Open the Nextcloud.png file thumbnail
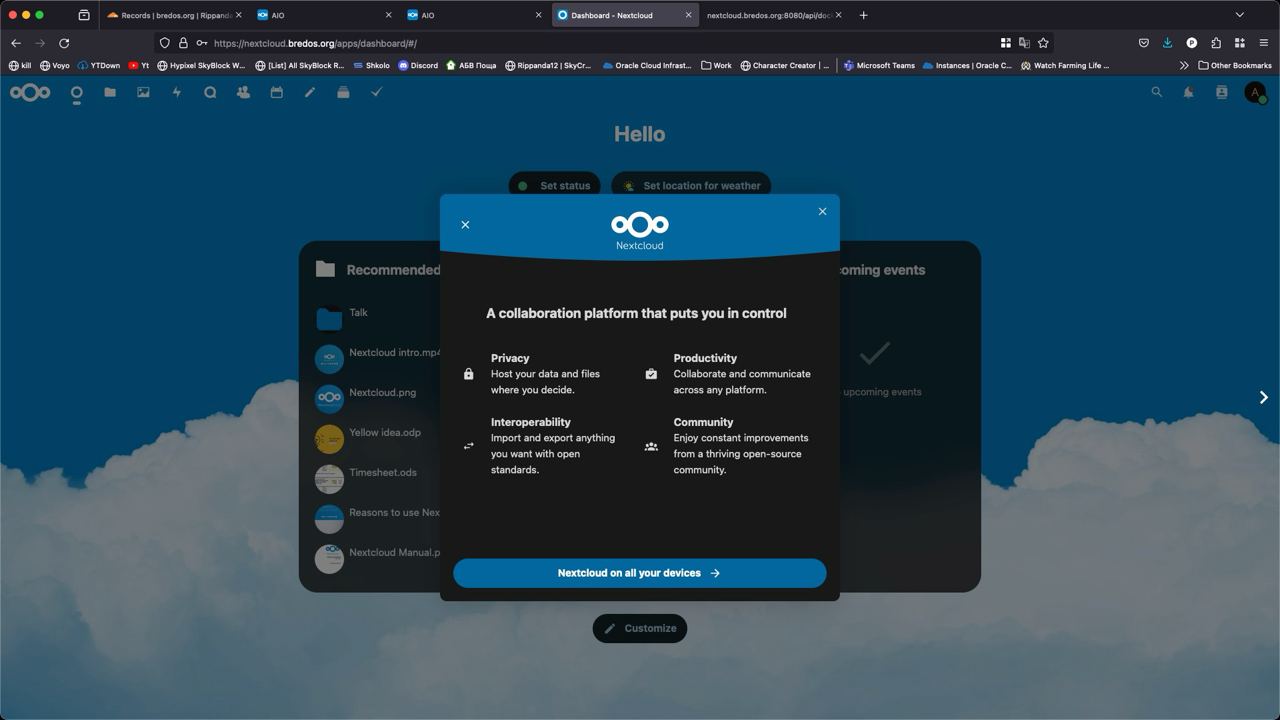The image size is (1280, 720). tap(329, 398)
